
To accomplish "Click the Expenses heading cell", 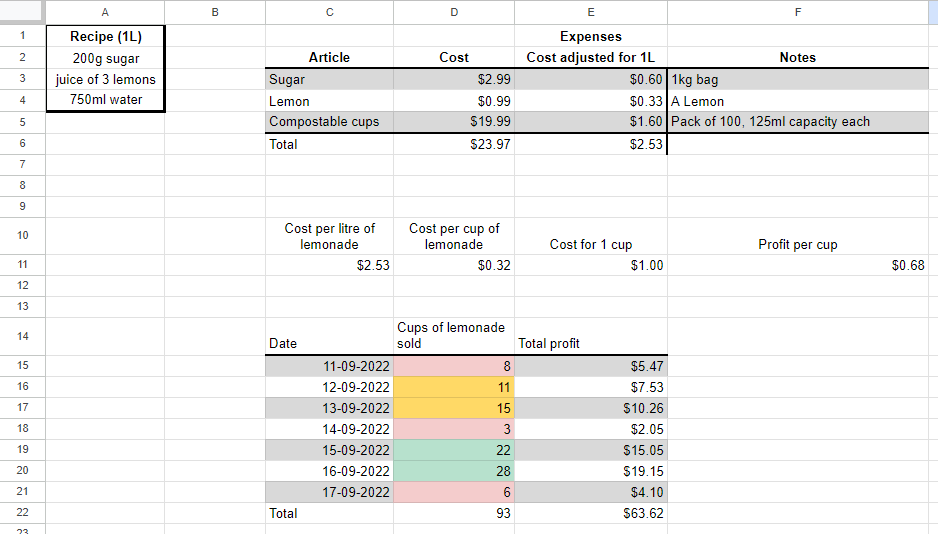I will [x=590, y=37].
